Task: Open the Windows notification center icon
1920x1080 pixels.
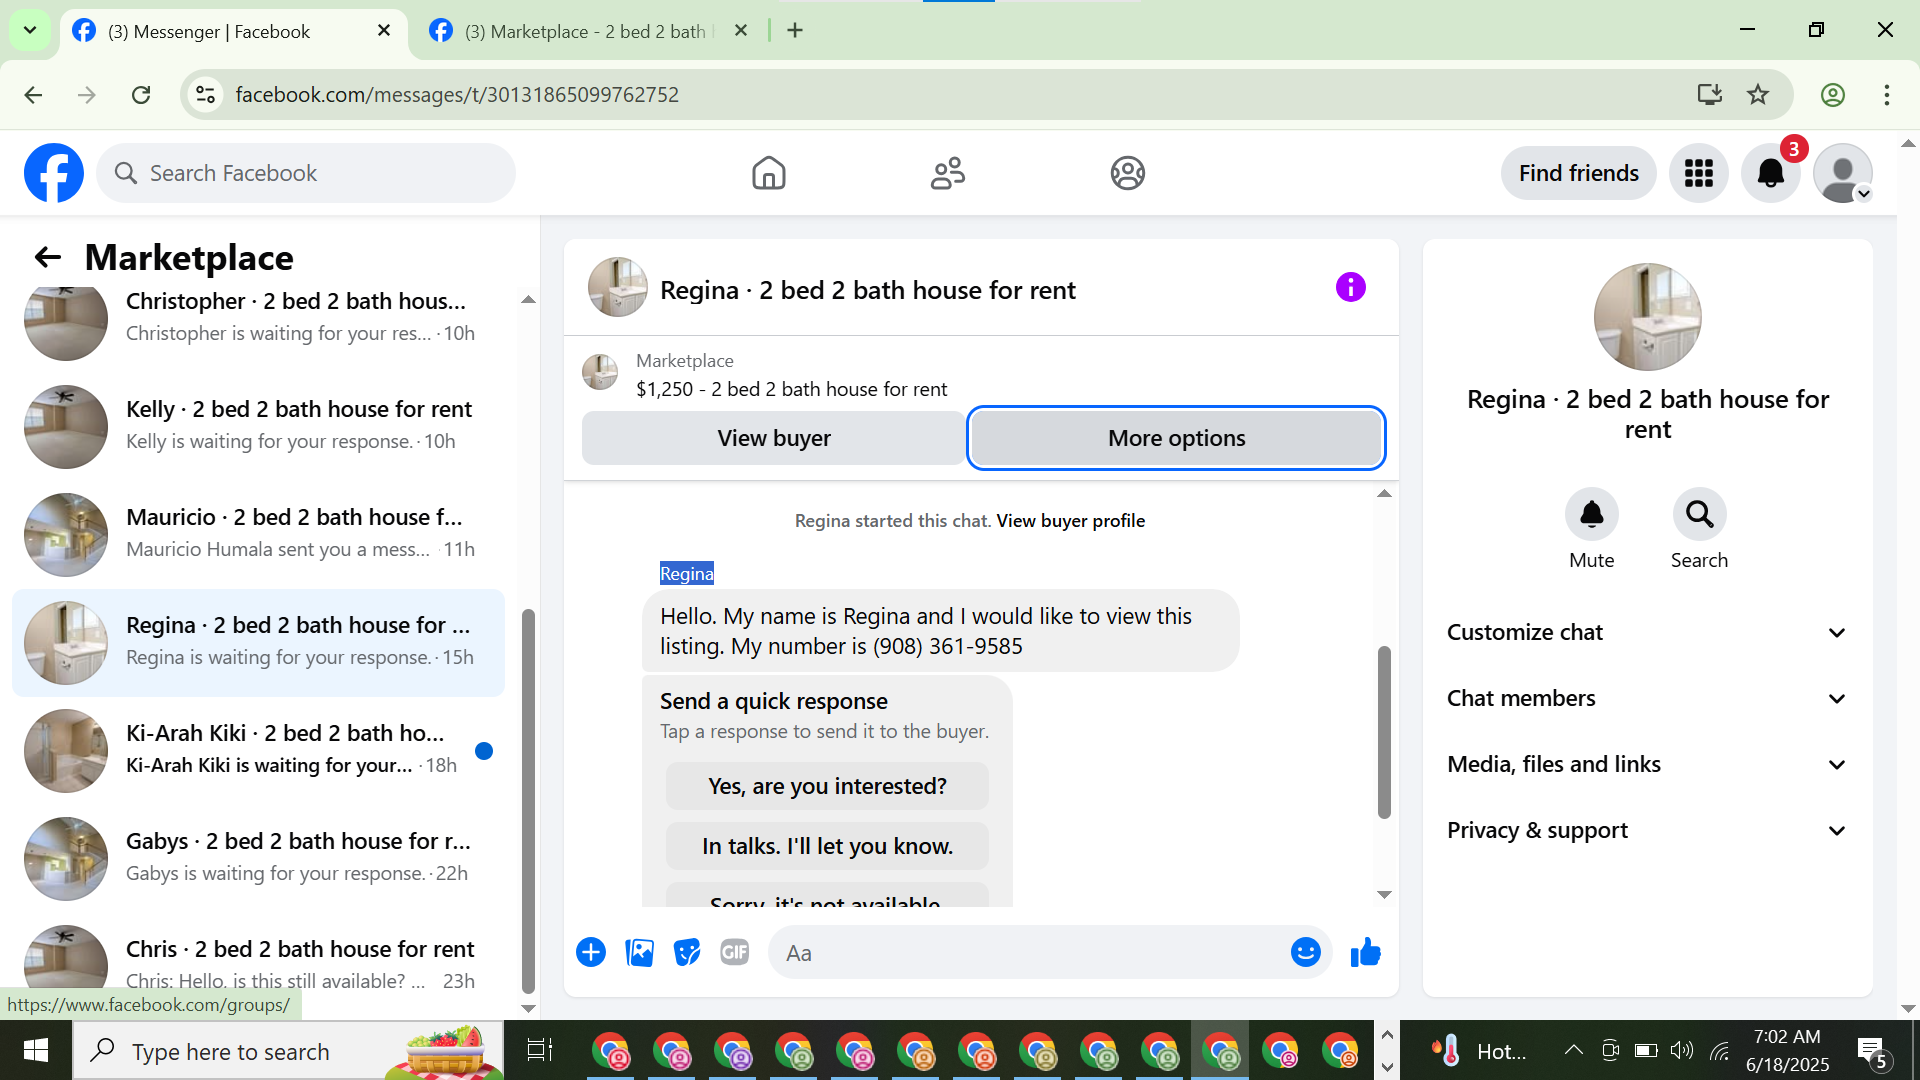Action: pyautogui.click(x=1872, y=1051)
